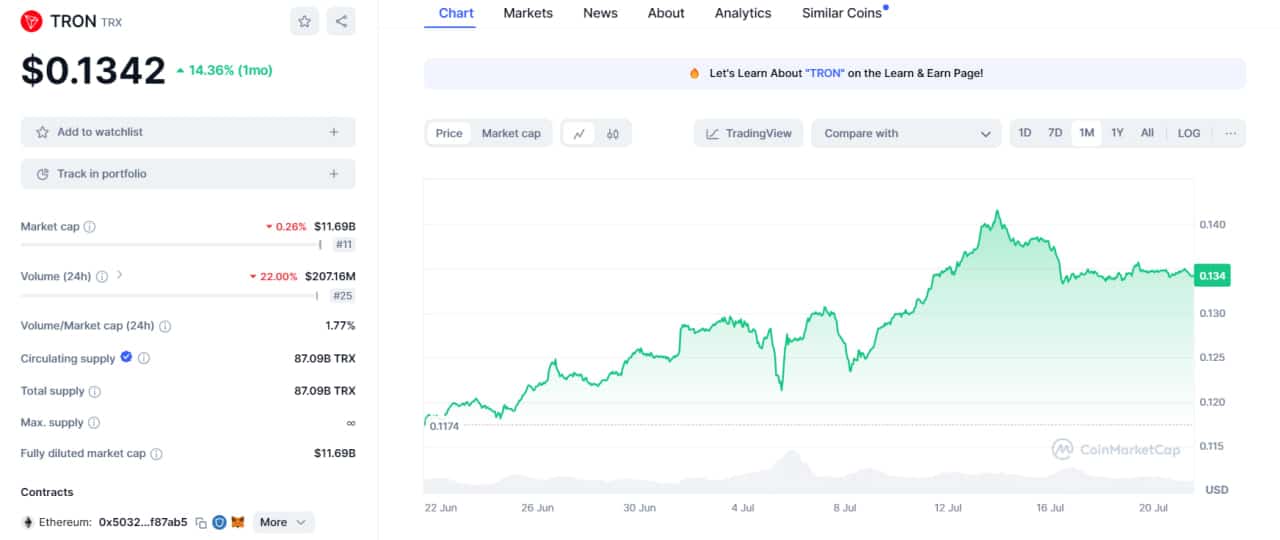The image size is (1280, 540).
Task: Open the About tab
Action: (666, 13)
